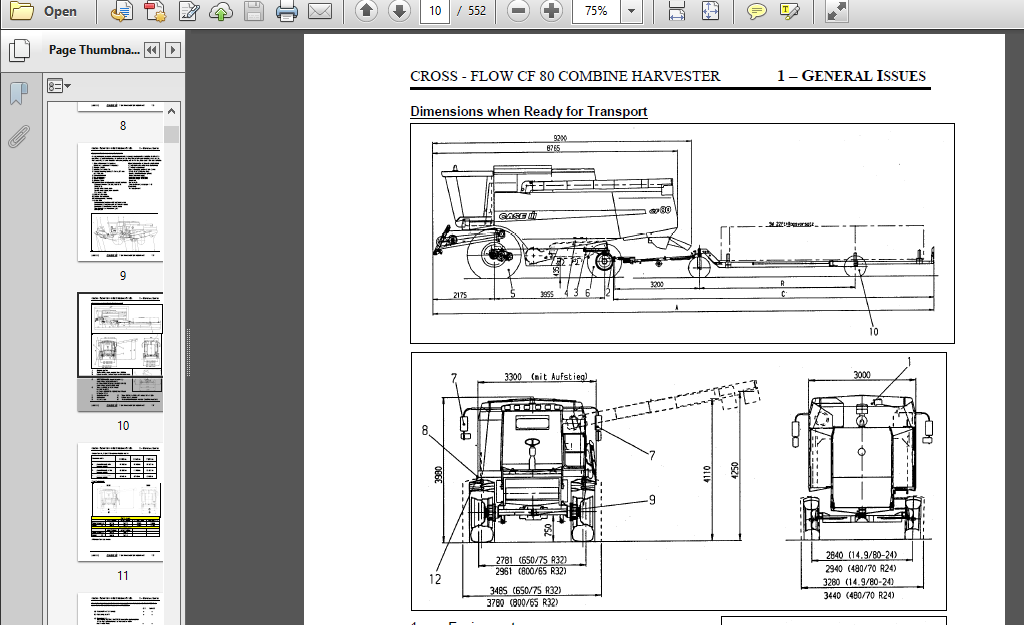Screen dimensions: 1024x625
Task: Click the heading 'Dimensions when Ready for Transport'
Action: tap(528, 112)
